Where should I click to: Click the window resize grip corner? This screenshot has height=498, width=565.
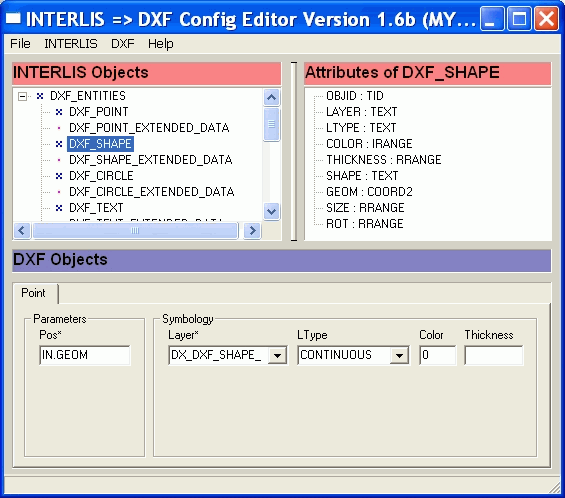554,488
